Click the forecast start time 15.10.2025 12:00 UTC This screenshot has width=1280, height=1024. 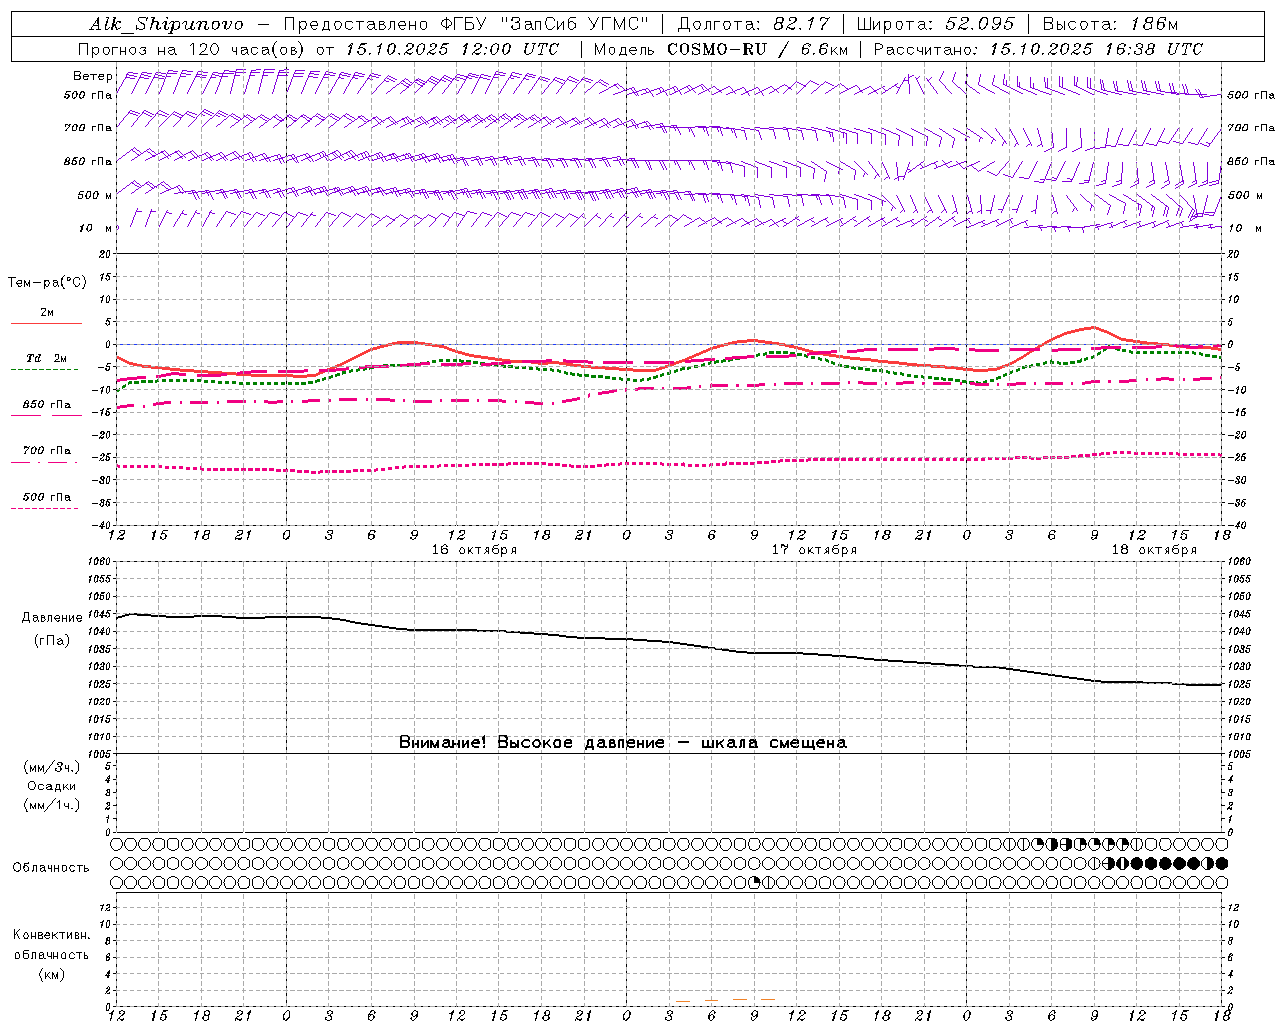[452, 49]
